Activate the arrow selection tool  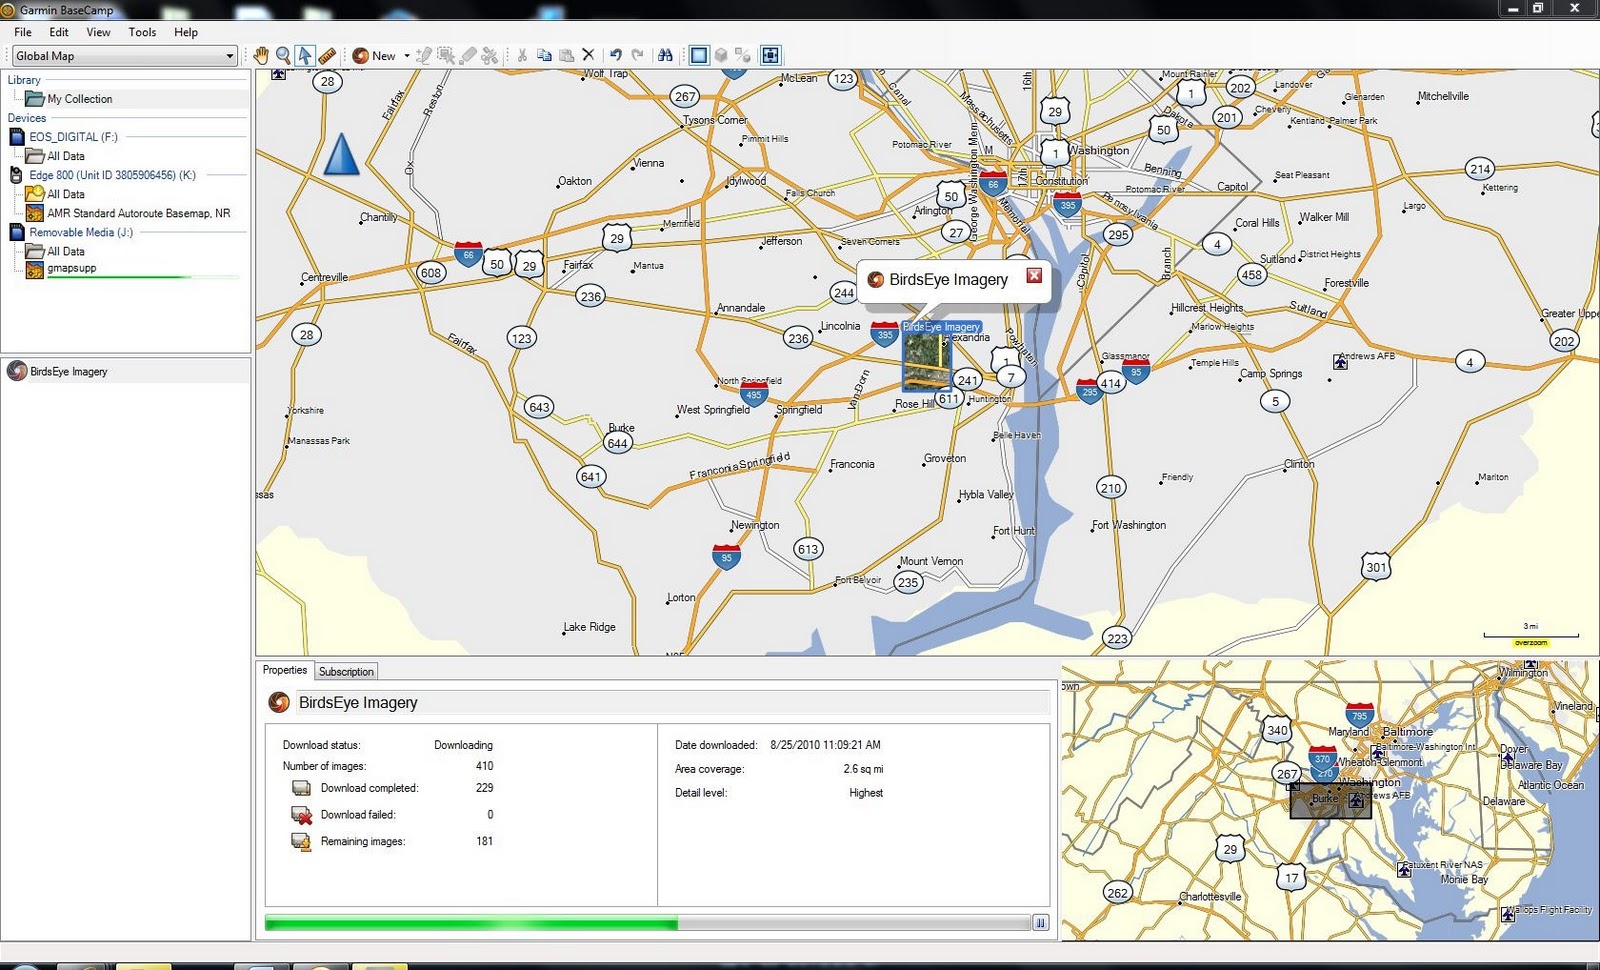pyautogui.click(x=305, y=55)
